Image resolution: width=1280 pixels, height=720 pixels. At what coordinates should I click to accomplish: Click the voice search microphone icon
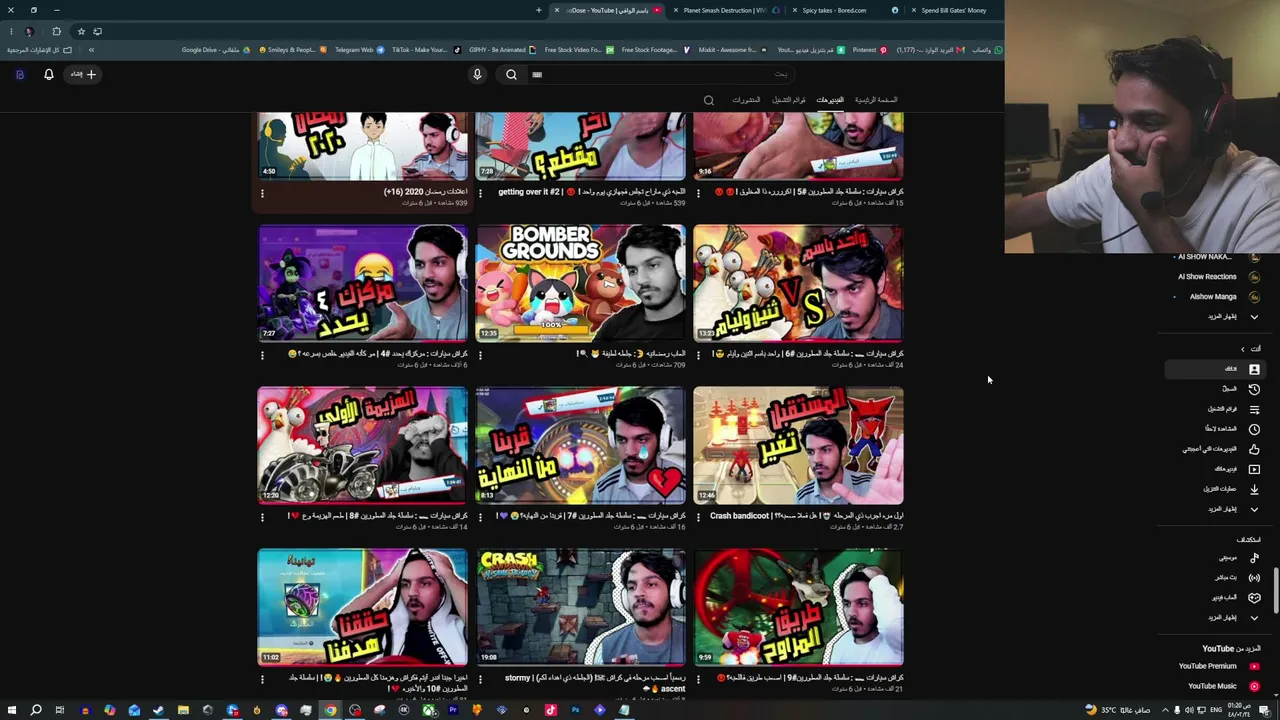click(477, 74)
